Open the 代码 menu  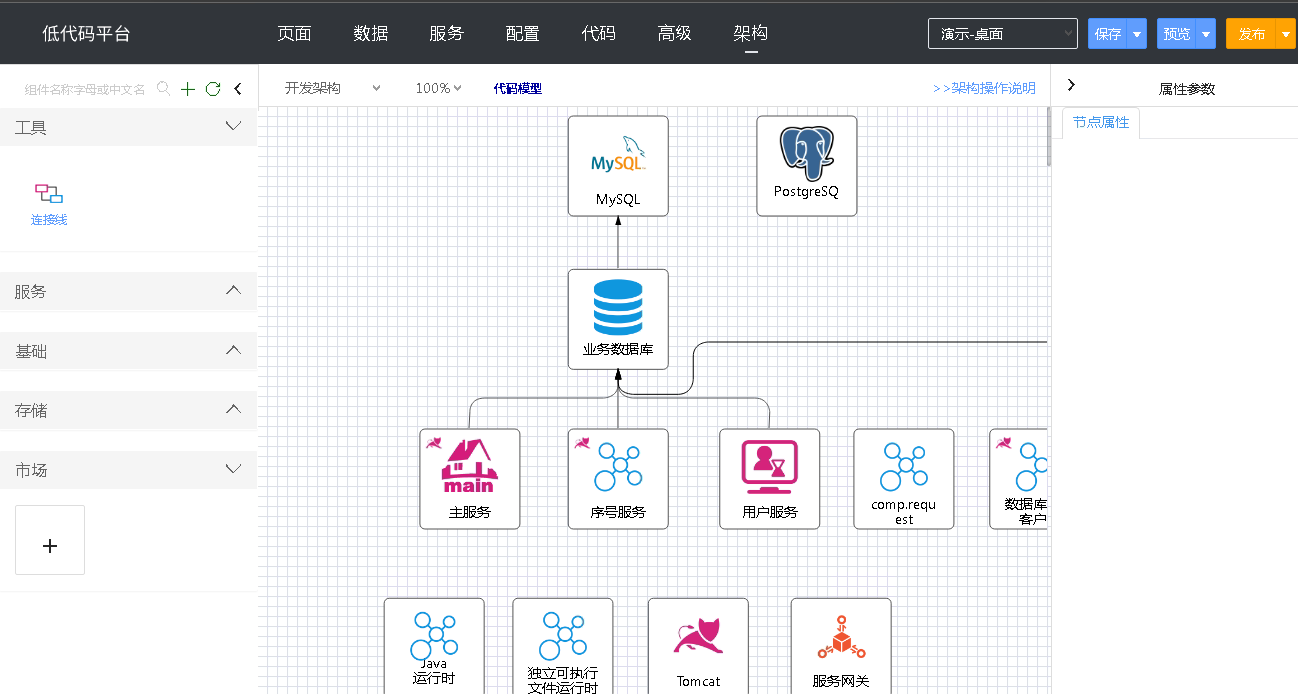599,33
